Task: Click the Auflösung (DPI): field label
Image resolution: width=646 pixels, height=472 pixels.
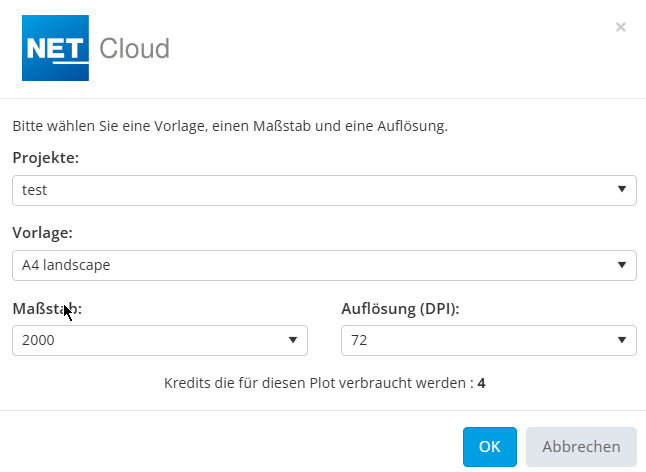Action: coord(400,309)
